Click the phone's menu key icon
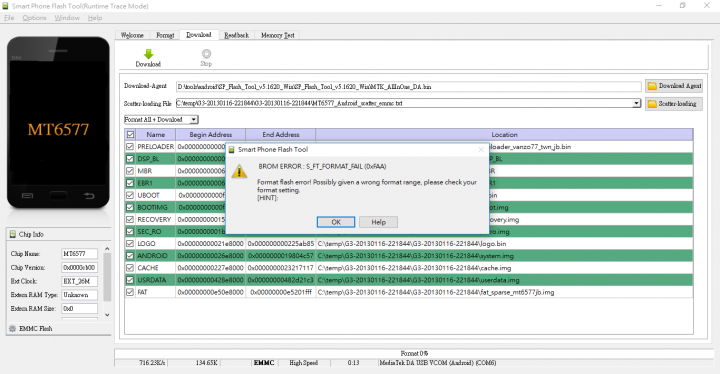 tap(27, 196)
